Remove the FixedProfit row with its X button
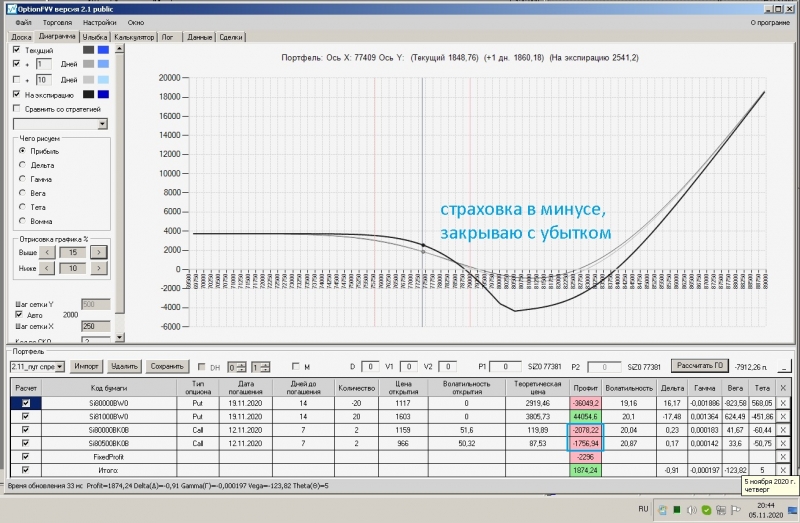Image resolution: width=800 pixels, height=523 pixels. pyautogui.click(x=783, y=457)
